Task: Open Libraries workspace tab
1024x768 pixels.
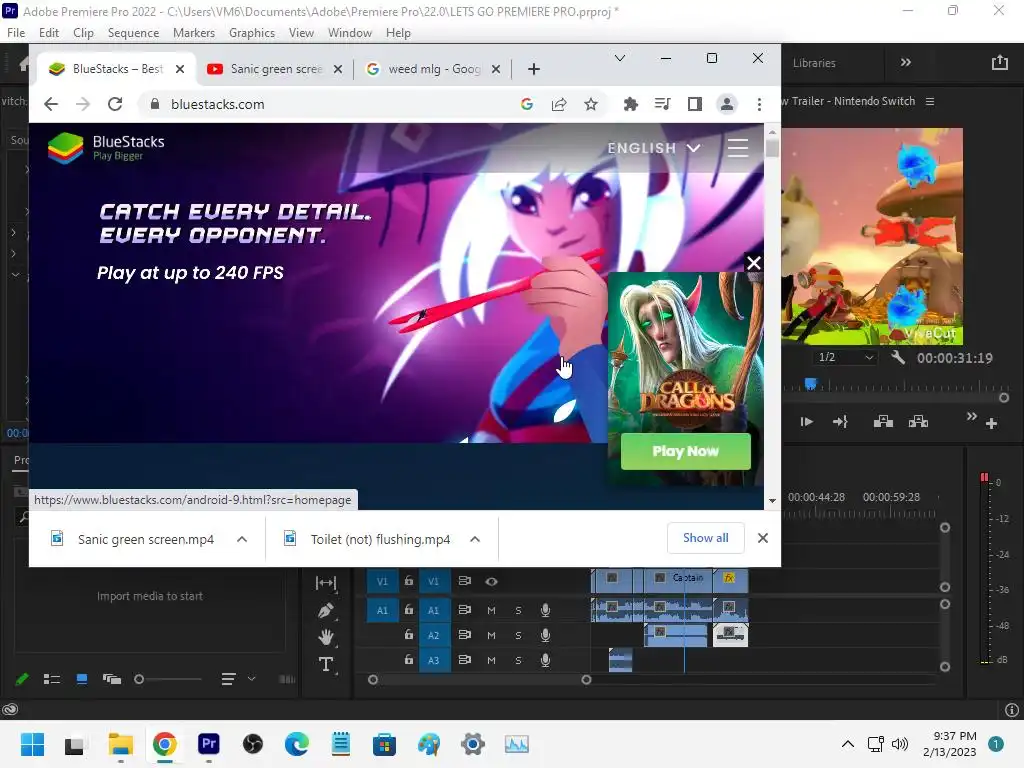Action: coord(814,63)
